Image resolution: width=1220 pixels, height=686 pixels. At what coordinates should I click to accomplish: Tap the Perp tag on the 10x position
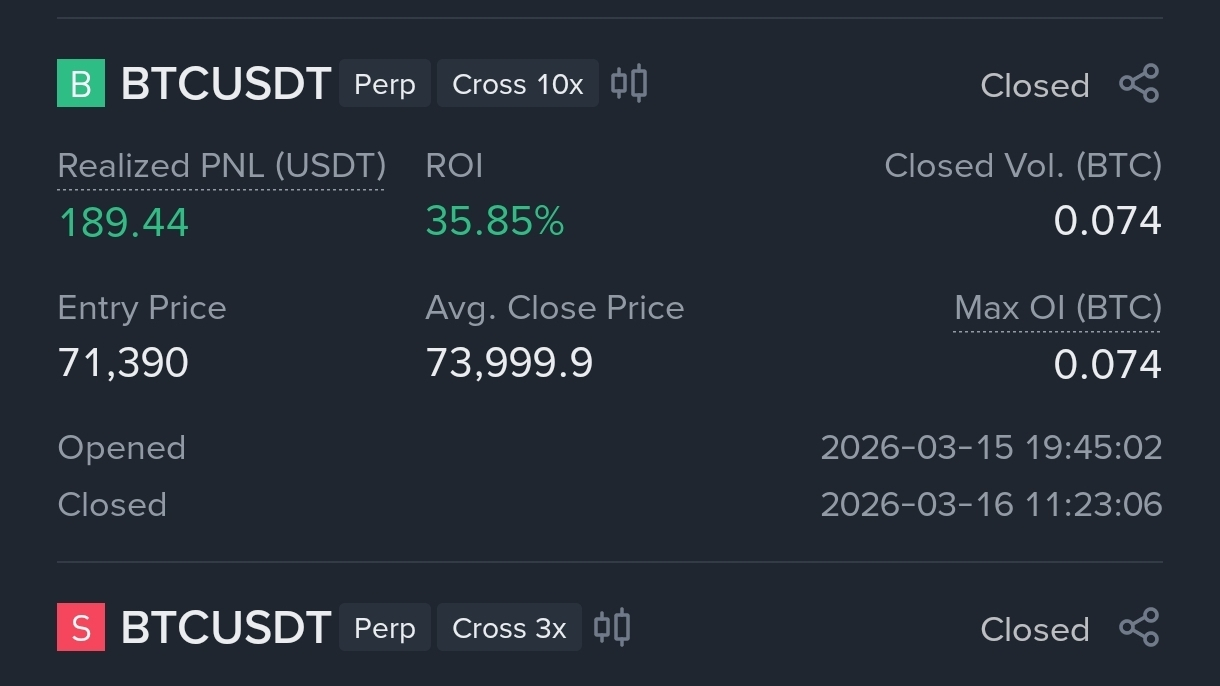[x=385, y=84]
